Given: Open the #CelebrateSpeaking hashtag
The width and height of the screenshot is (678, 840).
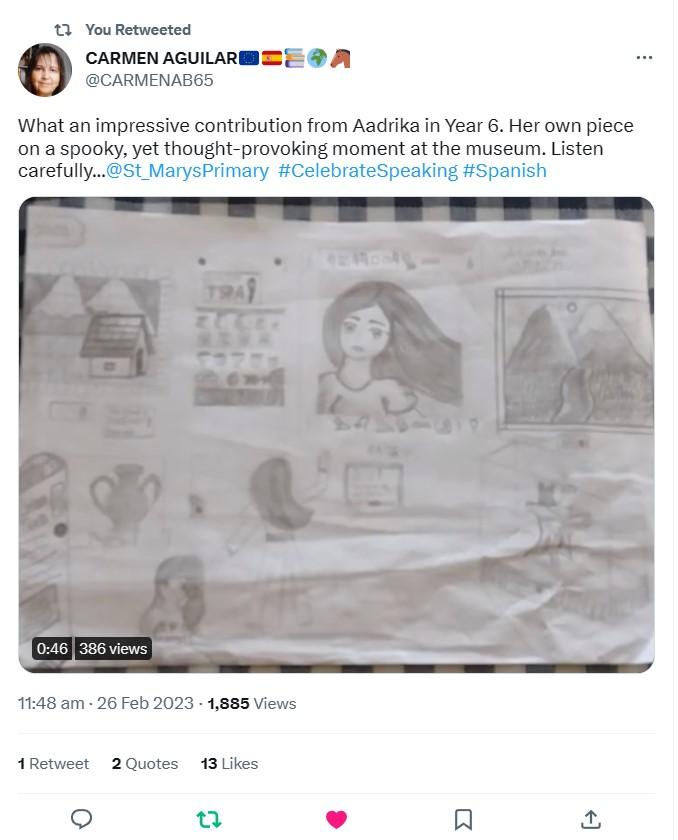Looking at the screenshot, I should [367, 171].
